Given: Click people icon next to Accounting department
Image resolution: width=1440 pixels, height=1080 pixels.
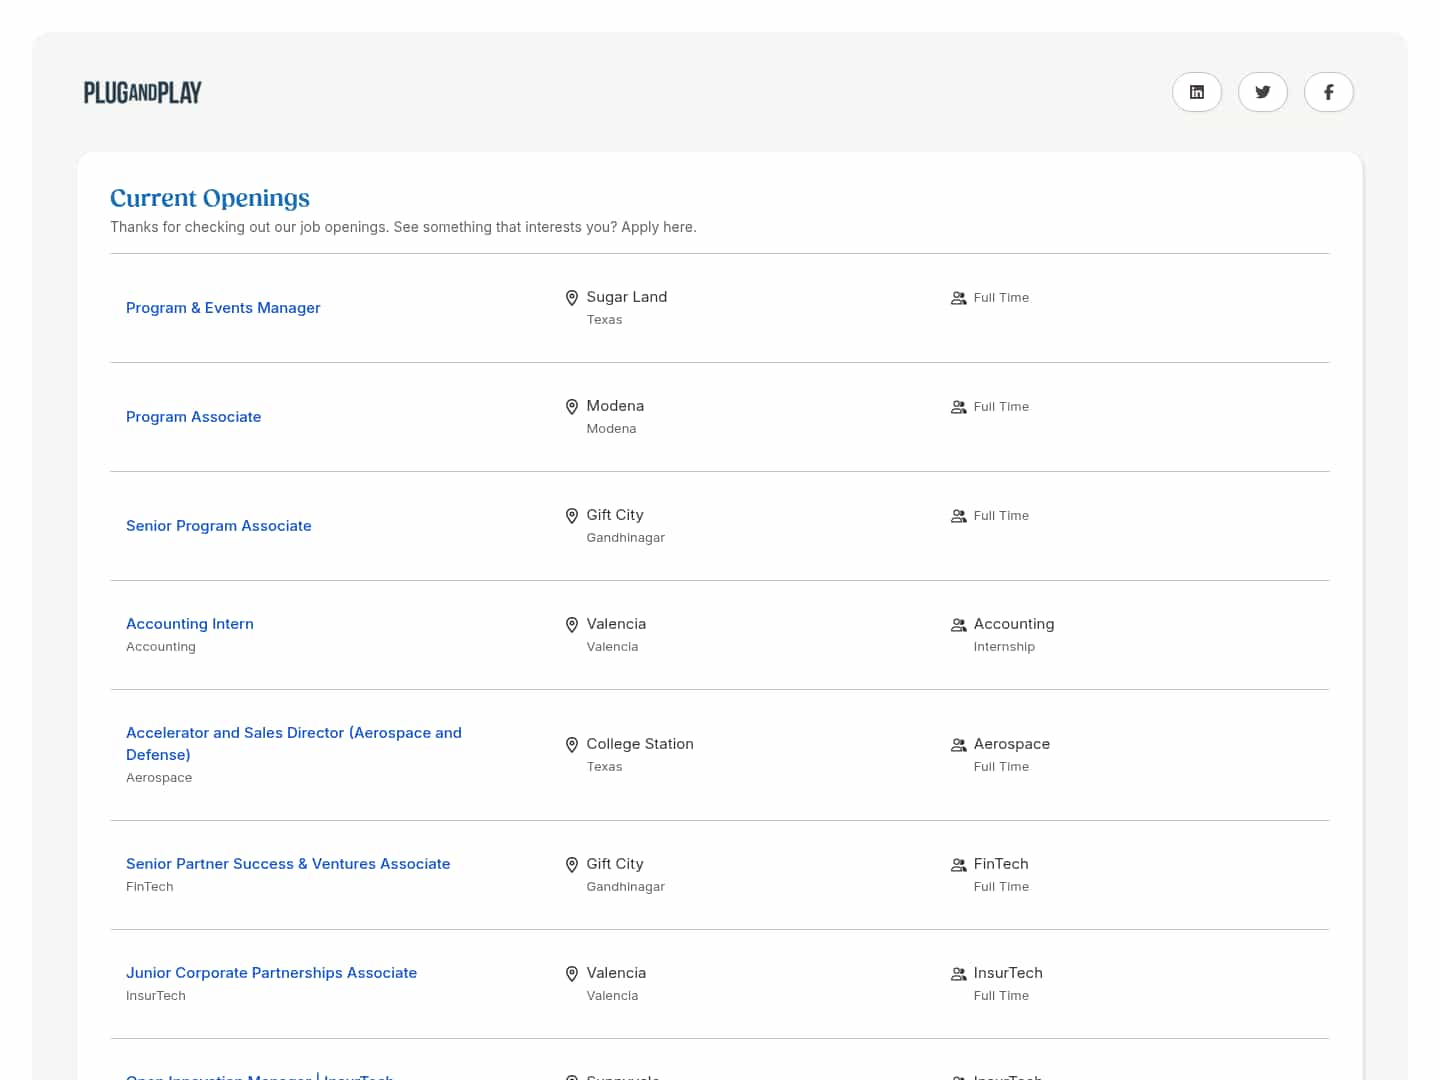Looking at the screenshot, I should click(x=958, y=625).
